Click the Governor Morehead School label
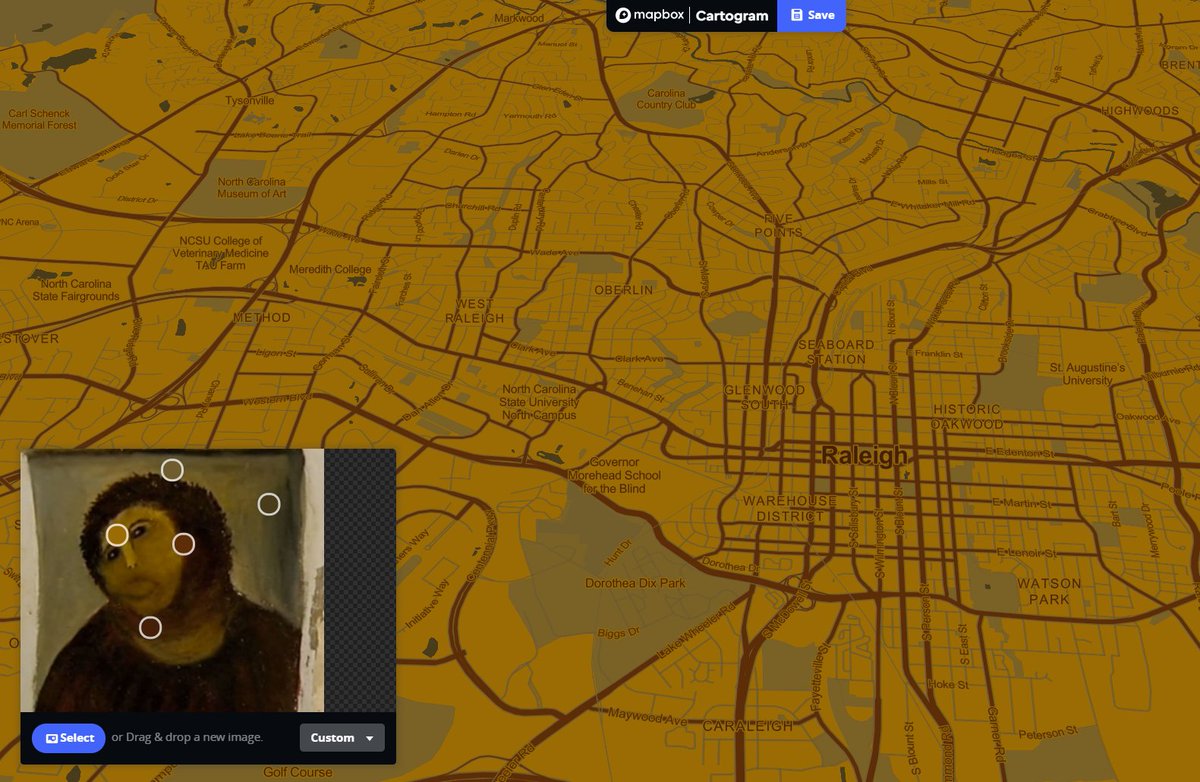The height and width of the screenshot is (782, 1200). click(x=615, y=476)
